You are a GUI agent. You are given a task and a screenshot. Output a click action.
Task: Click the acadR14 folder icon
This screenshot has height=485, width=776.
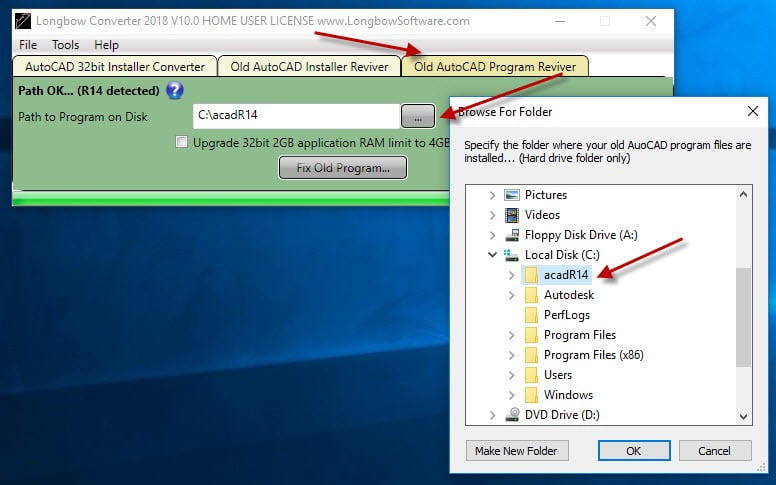tap(531, 275)
